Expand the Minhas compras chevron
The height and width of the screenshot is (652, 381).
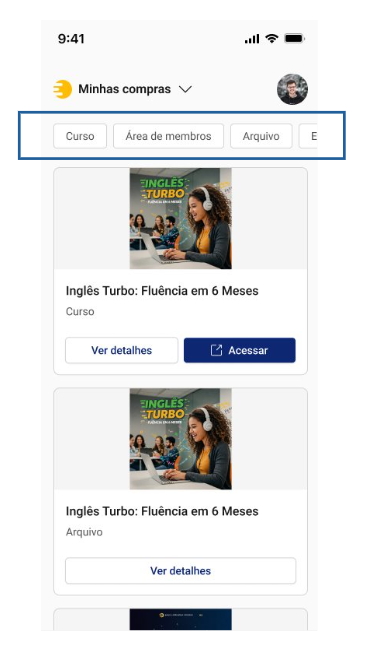[185, 89]
